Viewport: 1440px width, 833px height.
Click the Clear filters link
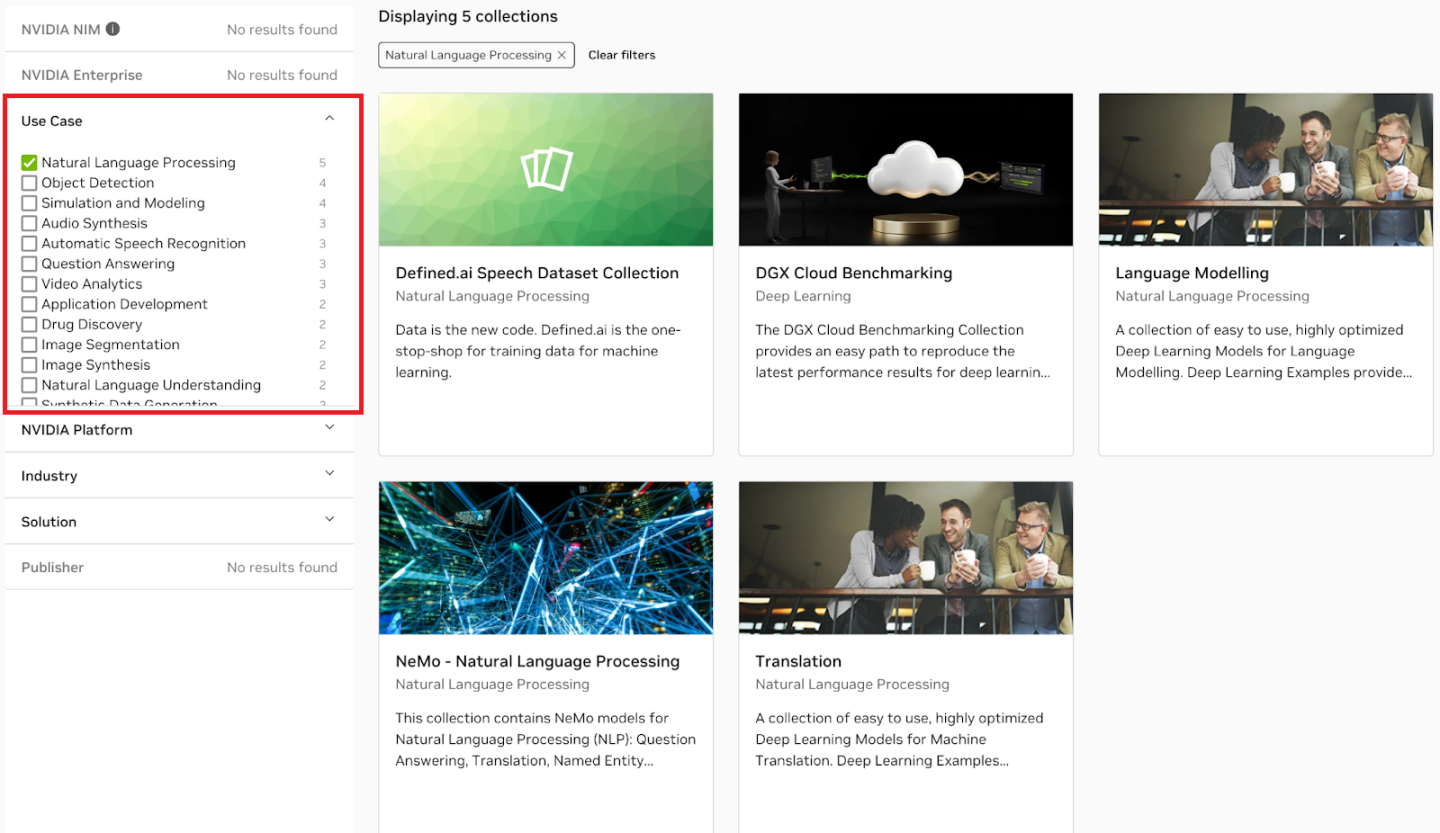coord(622,55)
